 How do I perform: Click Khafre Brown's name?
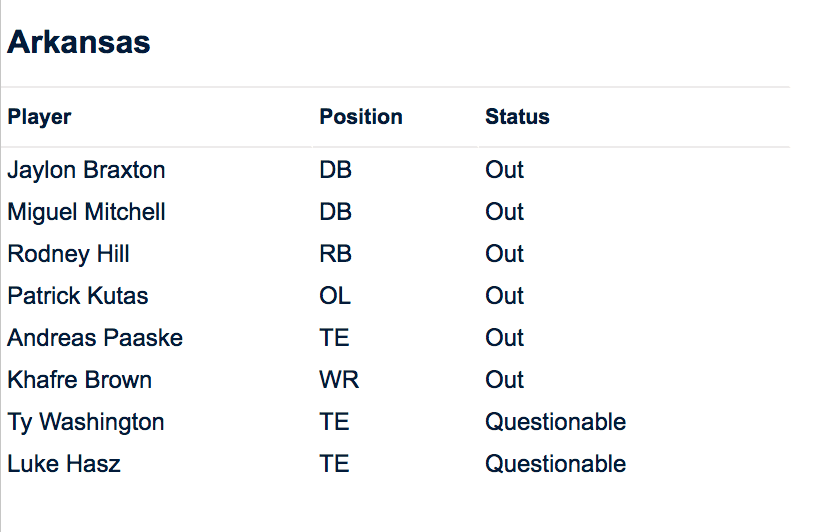click(79, 380)
